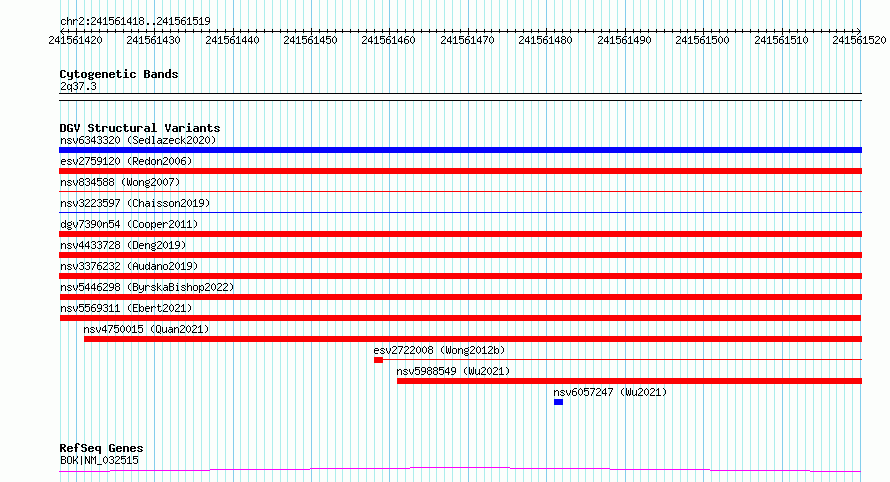Click the Cytogenetic Bands track heading
Image resolution: width=890 pixels, height=482 pixels.
(119, 74)
